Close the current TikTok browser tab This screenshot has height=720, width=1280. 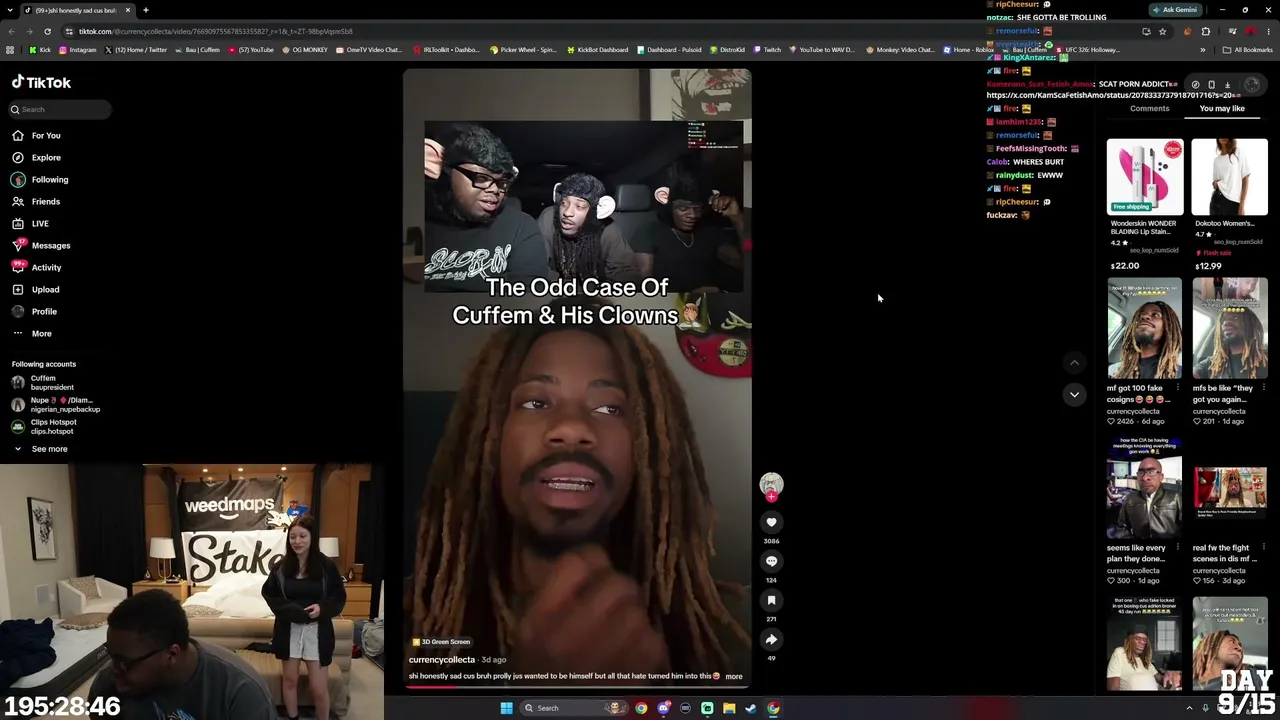[128, 10]
